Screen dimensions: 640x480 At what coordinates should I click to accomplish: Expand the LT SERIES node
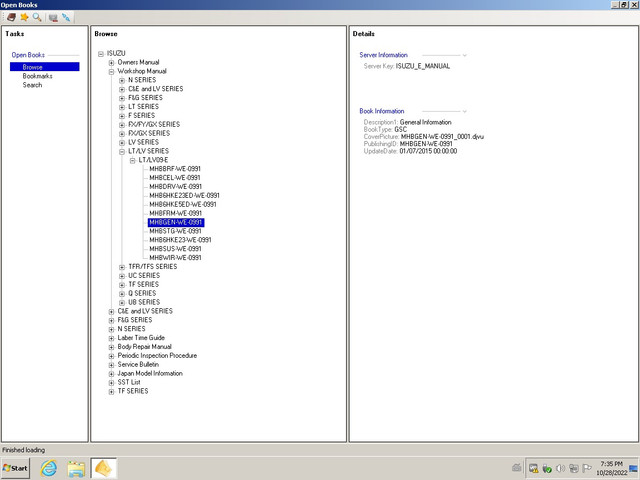122,107
